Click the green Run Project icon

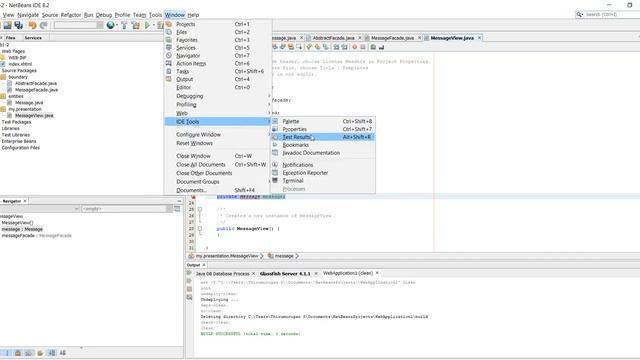click(x=147, y=25)
